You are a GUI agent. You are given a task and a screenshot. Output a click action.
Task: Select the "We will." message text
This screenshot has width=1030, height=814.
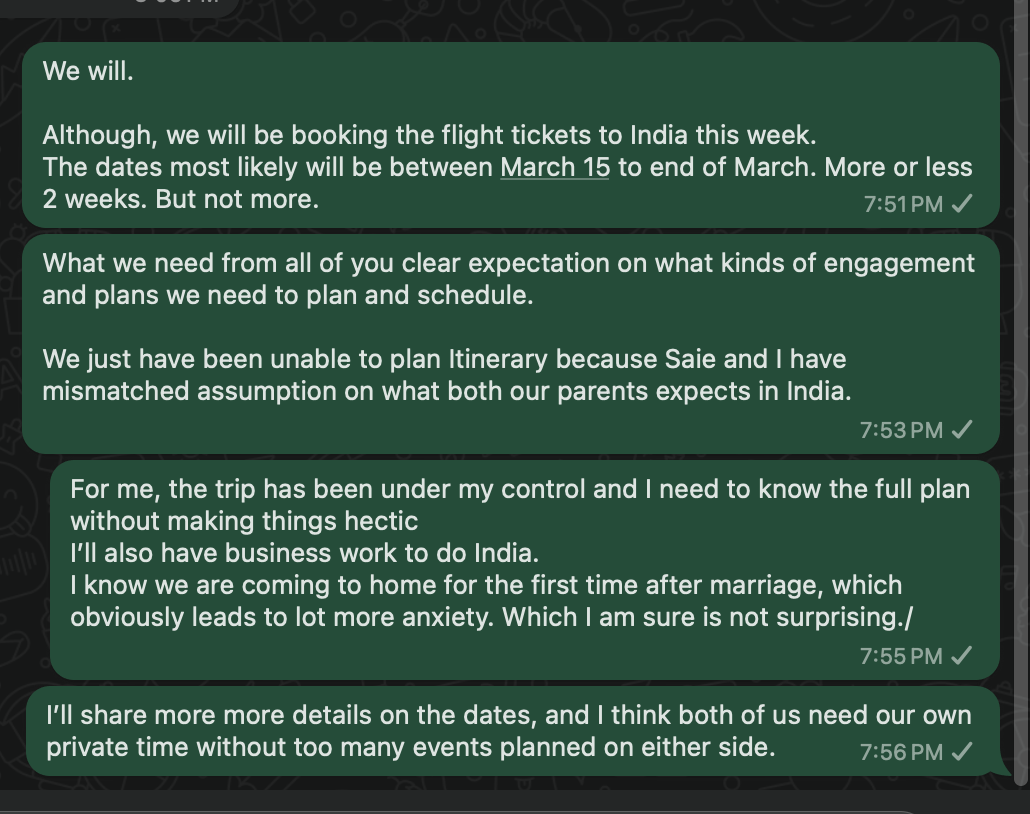[88, 72]
